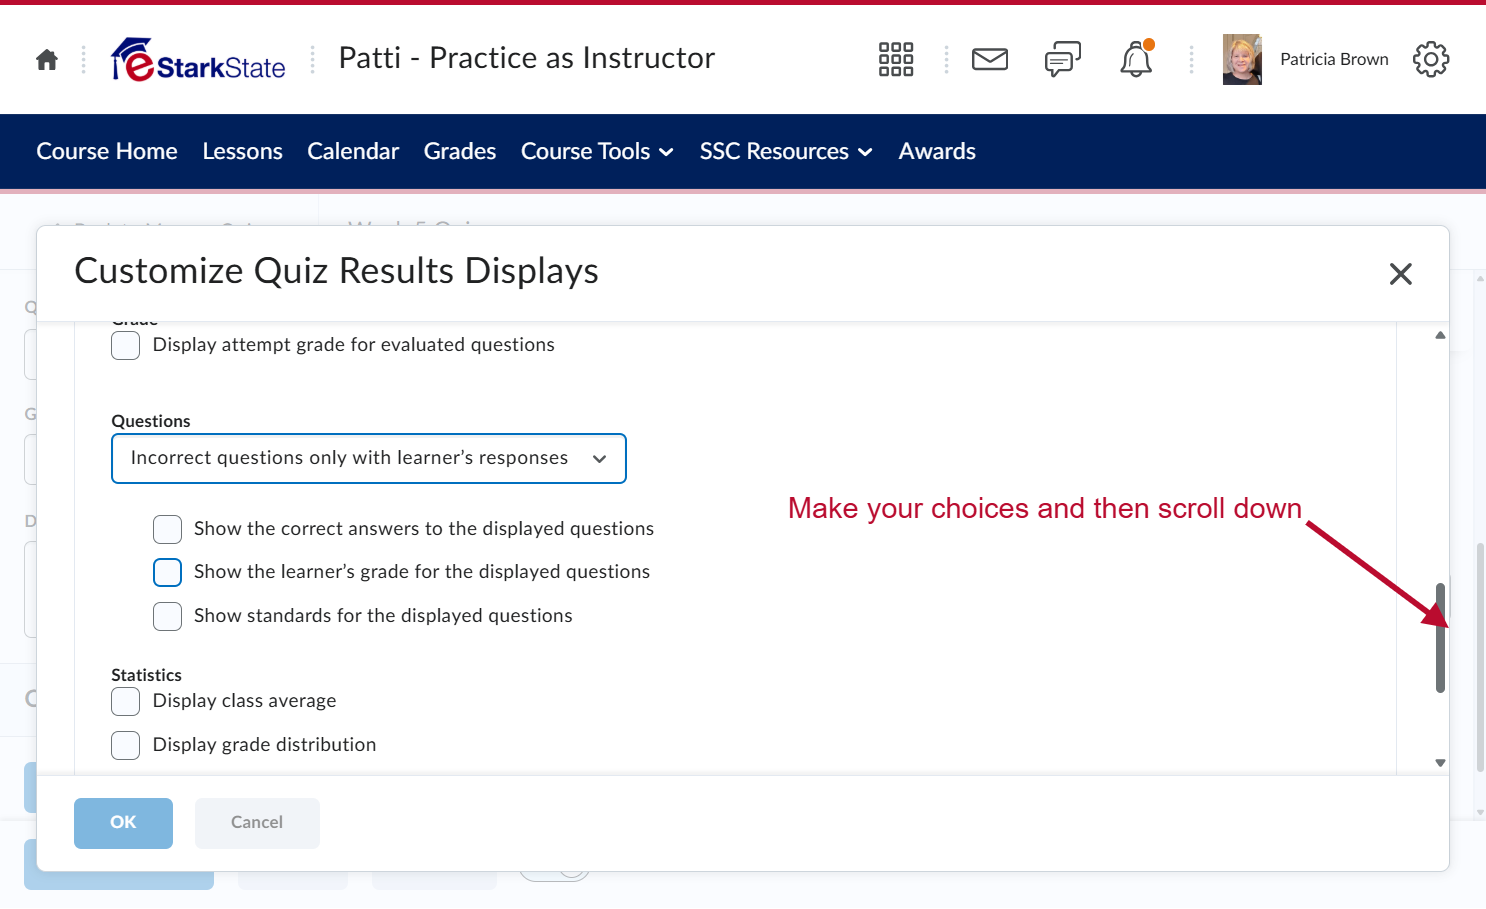
Task: Expand the SSC Resources menu
Action: coord(786,151)
